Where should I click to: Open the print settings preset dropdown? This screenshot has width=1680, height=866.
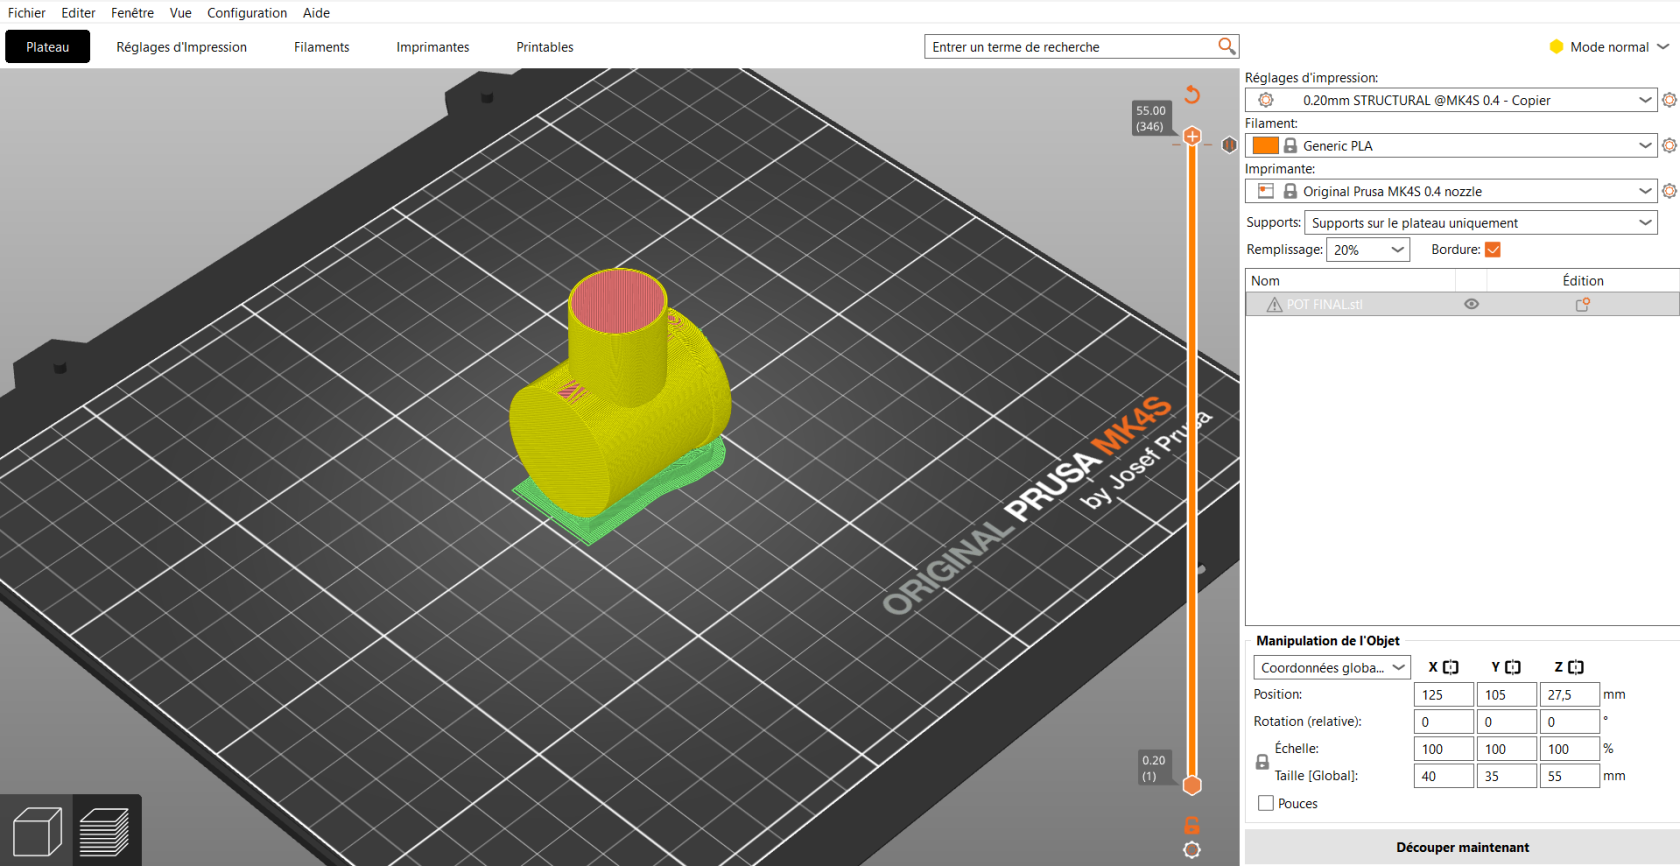click(1451, 100)
